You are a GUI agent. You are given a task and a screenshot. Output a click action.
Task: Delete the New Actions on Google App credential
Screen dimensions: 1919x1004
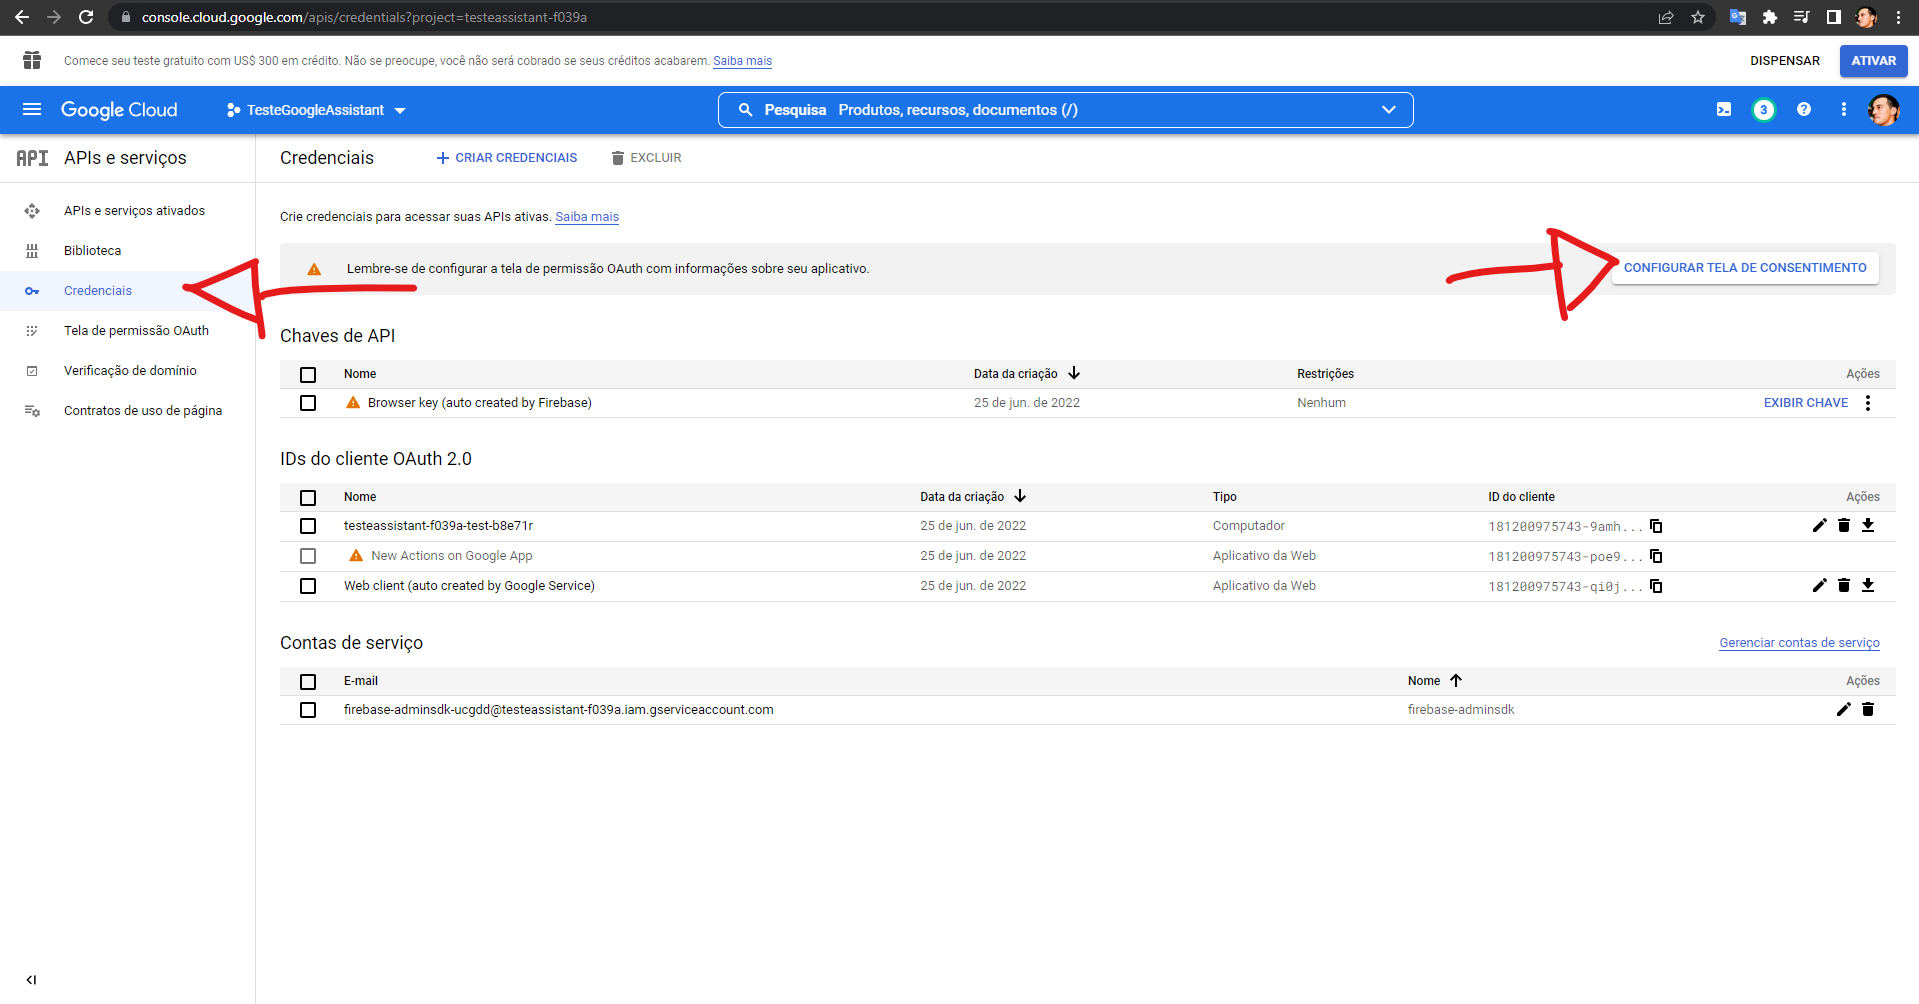(1843, 555)
